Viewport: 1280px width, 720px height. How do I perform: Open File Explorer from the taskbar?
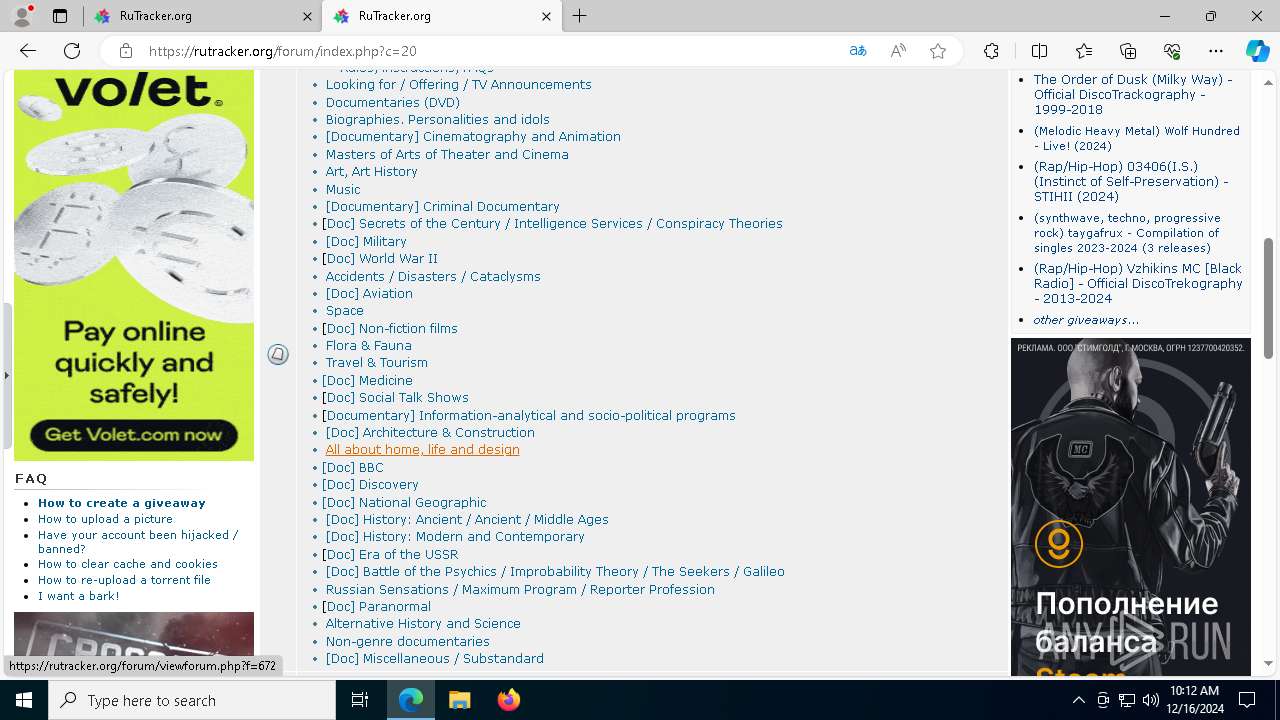pos(459,700)
